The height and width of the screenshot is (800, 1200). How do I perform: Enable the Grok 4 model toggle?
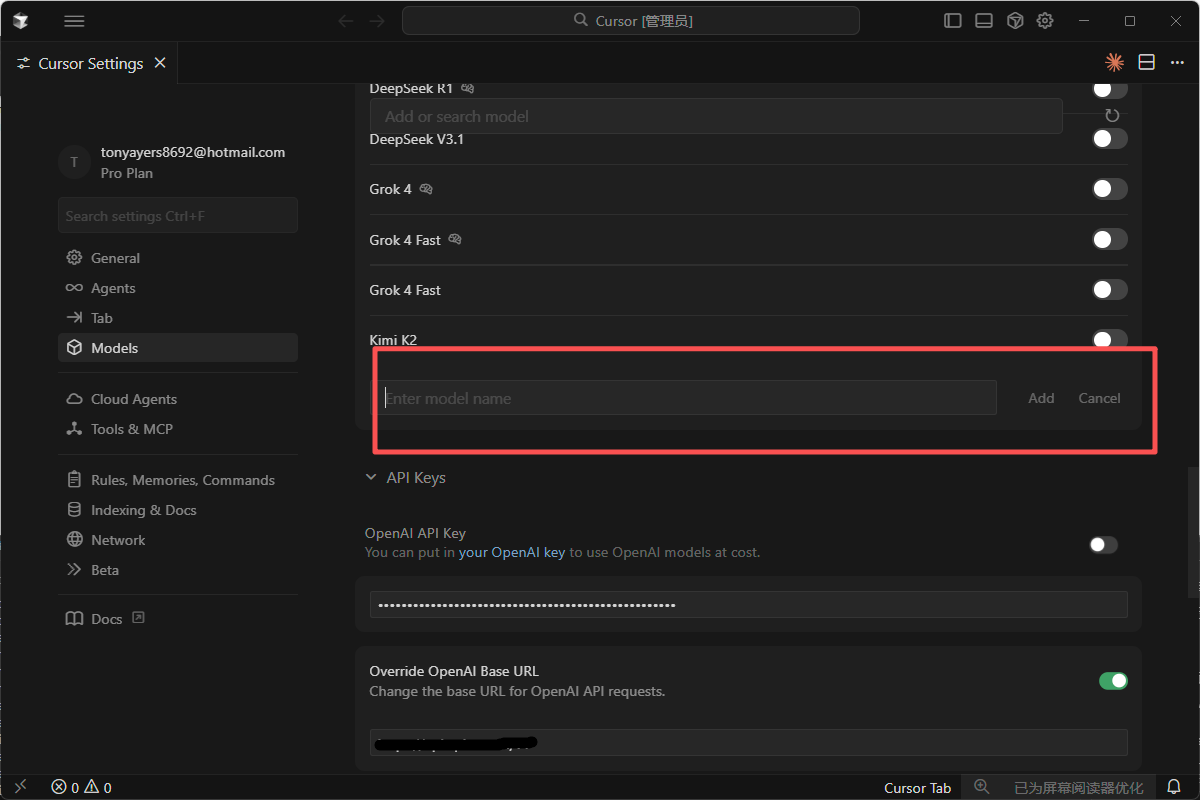coord(1110,189)
